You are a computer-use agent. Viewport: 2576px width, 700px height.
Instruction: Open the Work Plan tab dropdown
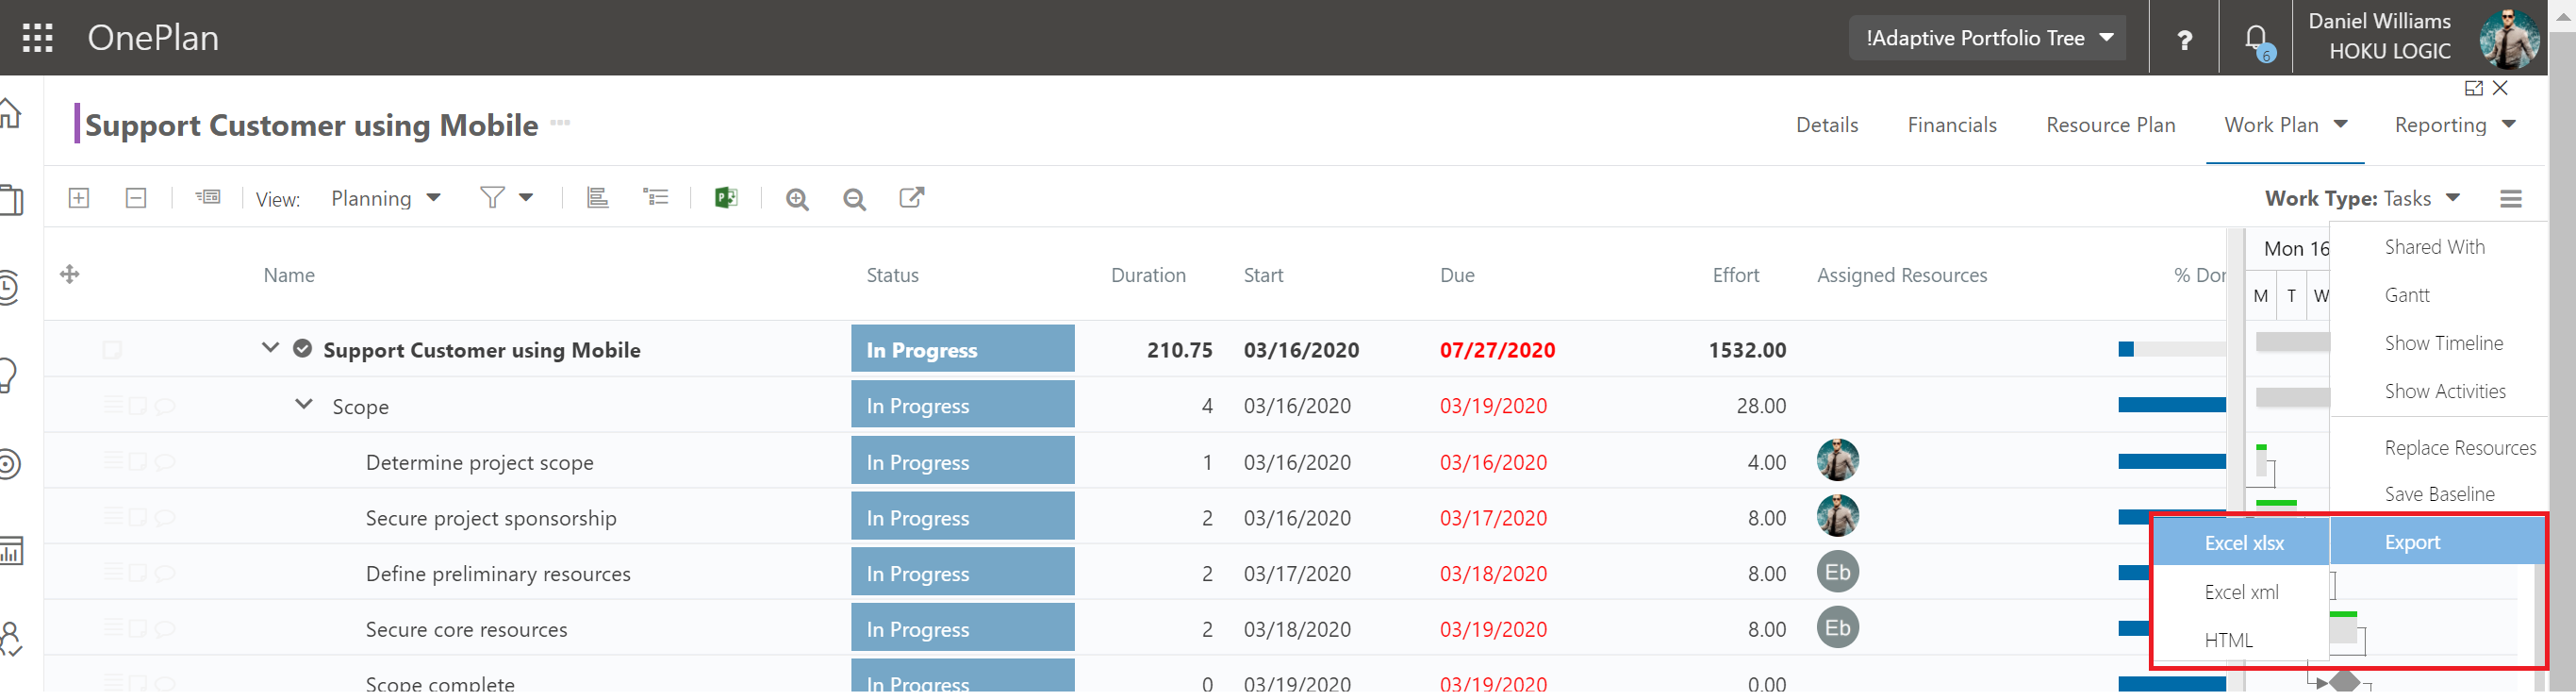[x=2285, y=125]
